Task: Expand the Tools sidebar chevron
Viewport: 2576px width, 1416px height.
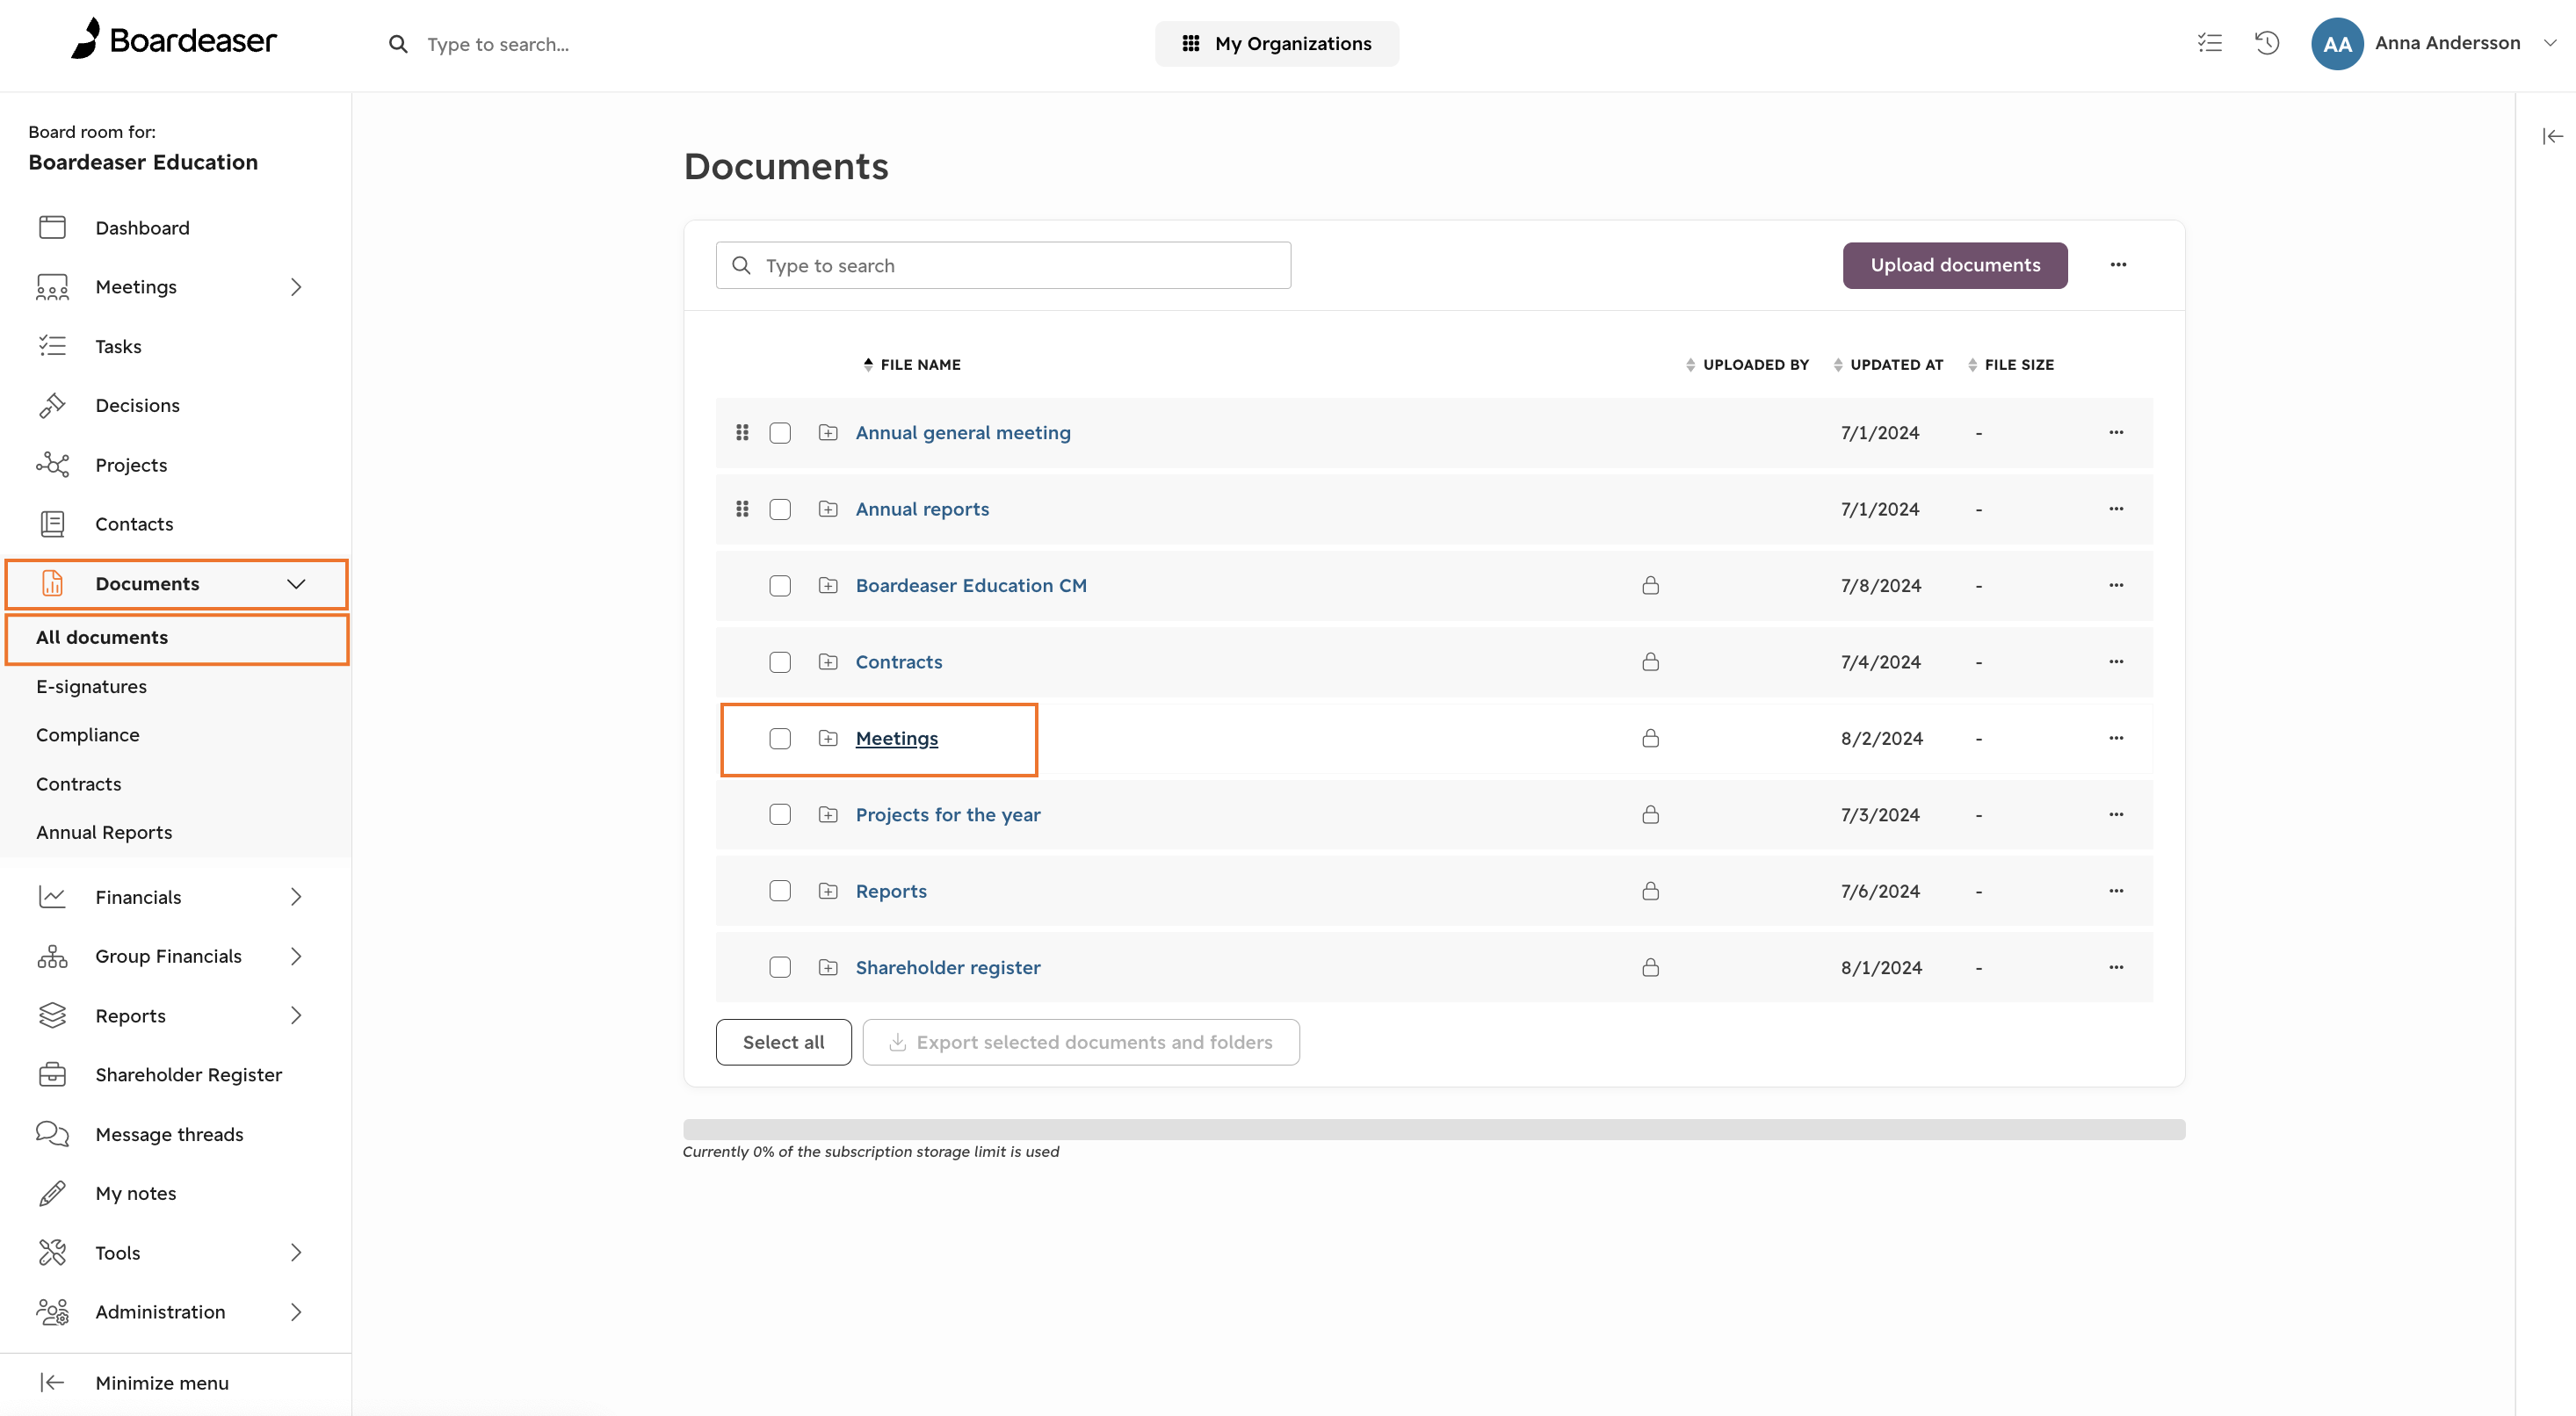Action: pos(296,1252)
